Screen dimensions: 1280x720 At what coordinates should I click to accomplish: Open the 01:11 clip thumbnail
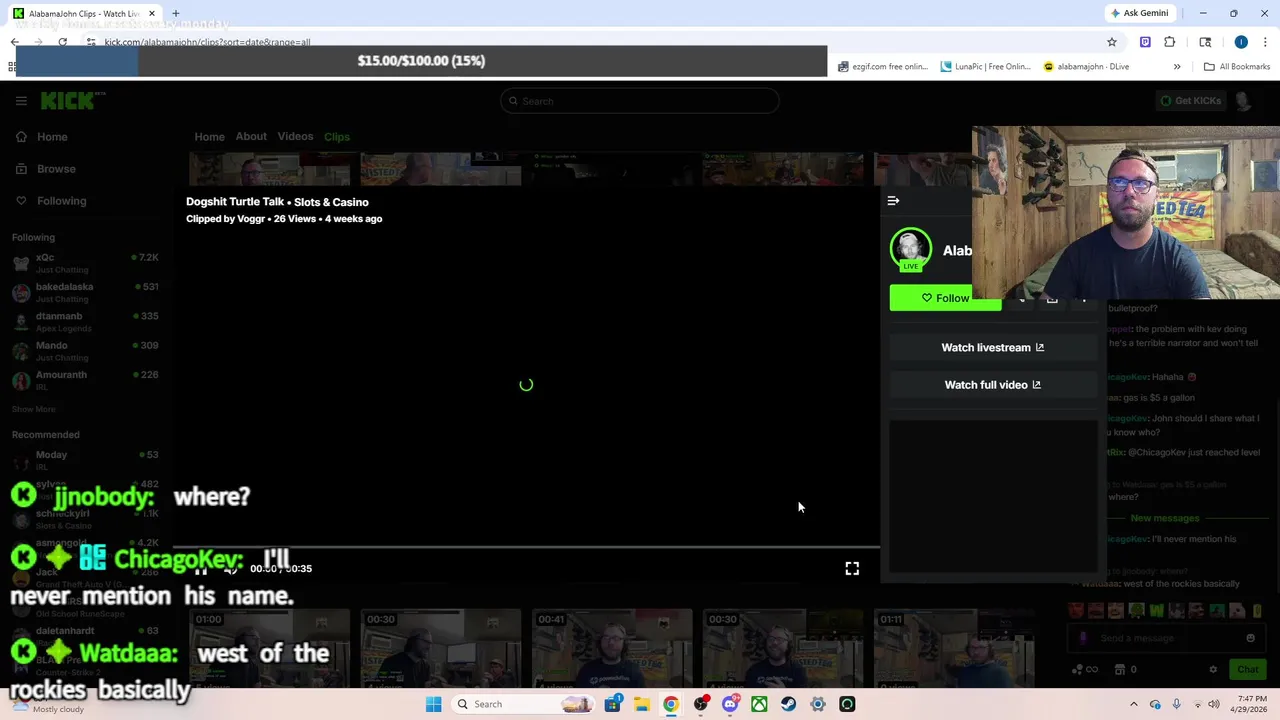(x=954, y=649)
